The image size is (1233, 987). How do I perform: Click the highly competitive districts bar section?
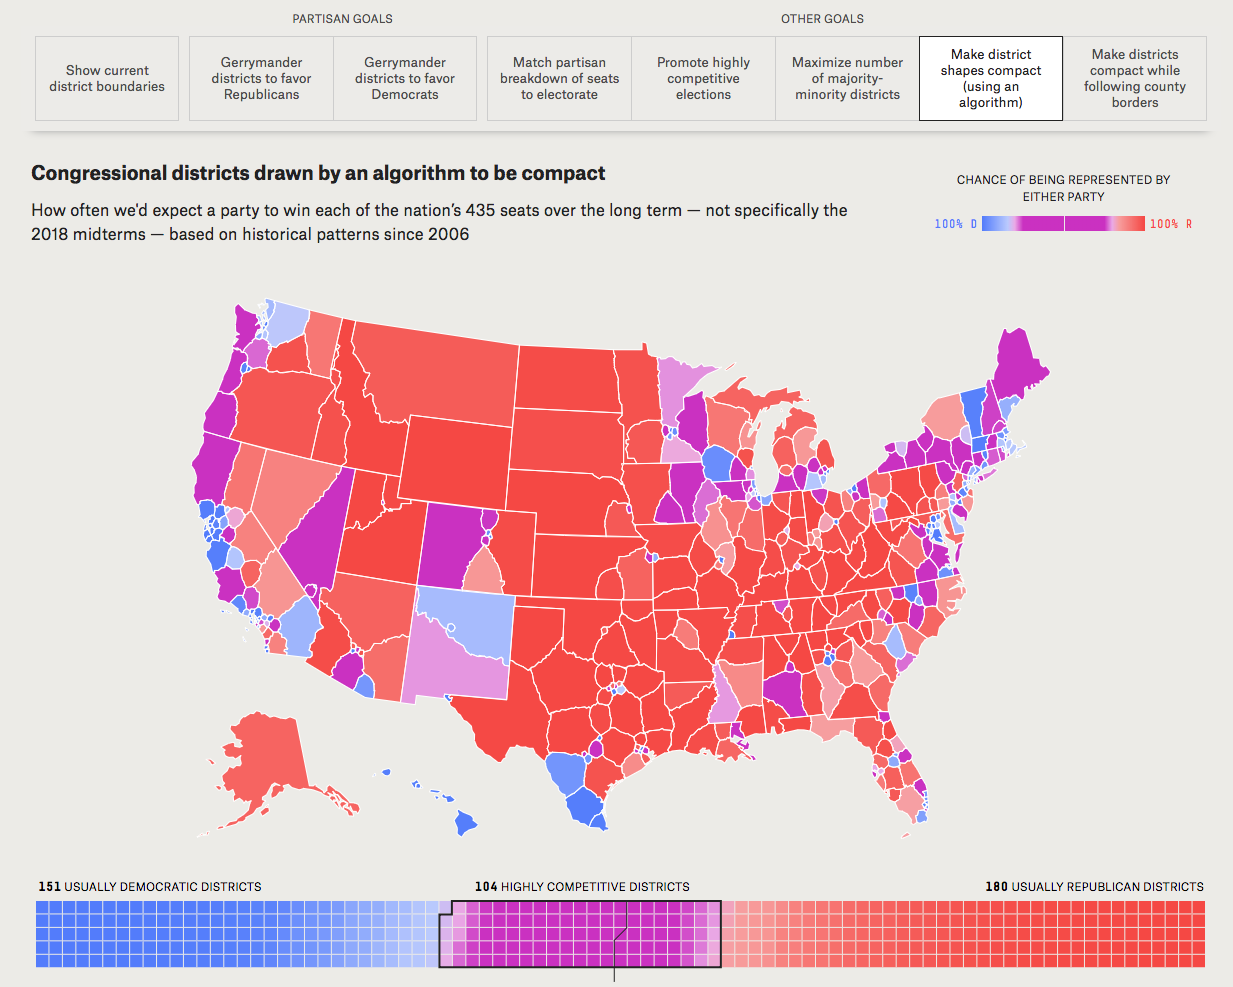[x=580, y=933]
